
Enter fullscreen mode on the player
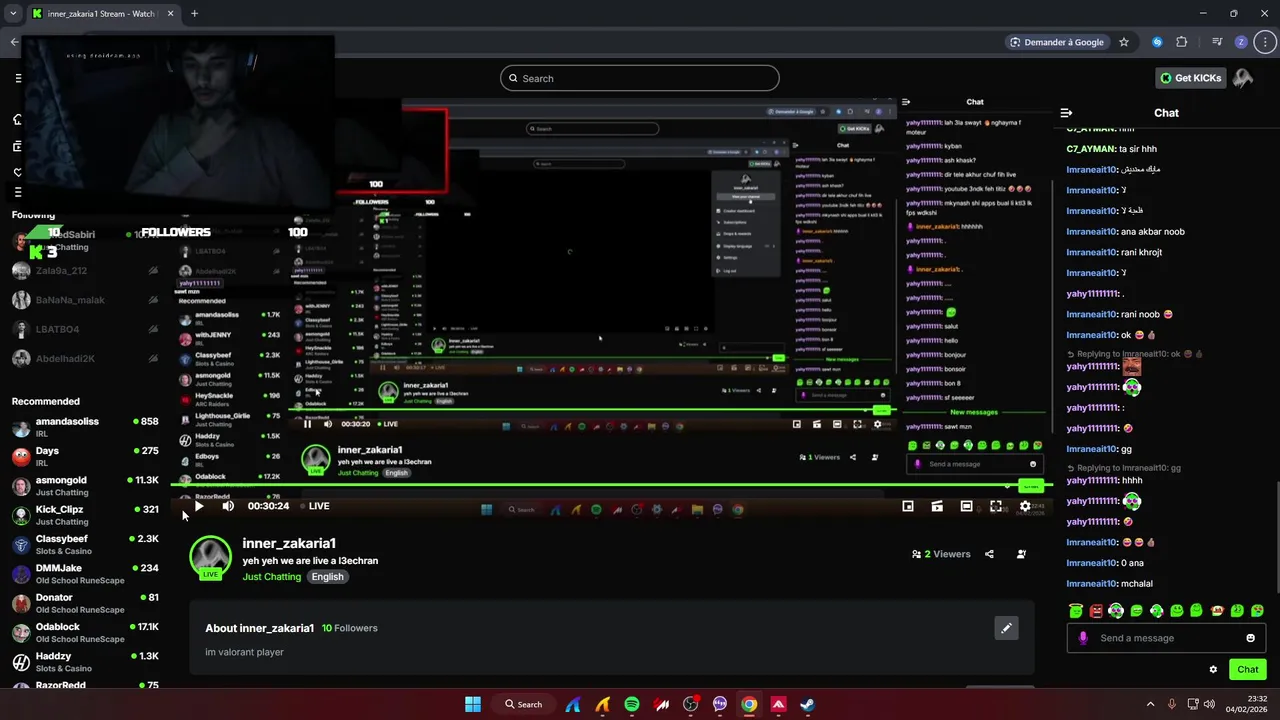[x=996, y=506]
